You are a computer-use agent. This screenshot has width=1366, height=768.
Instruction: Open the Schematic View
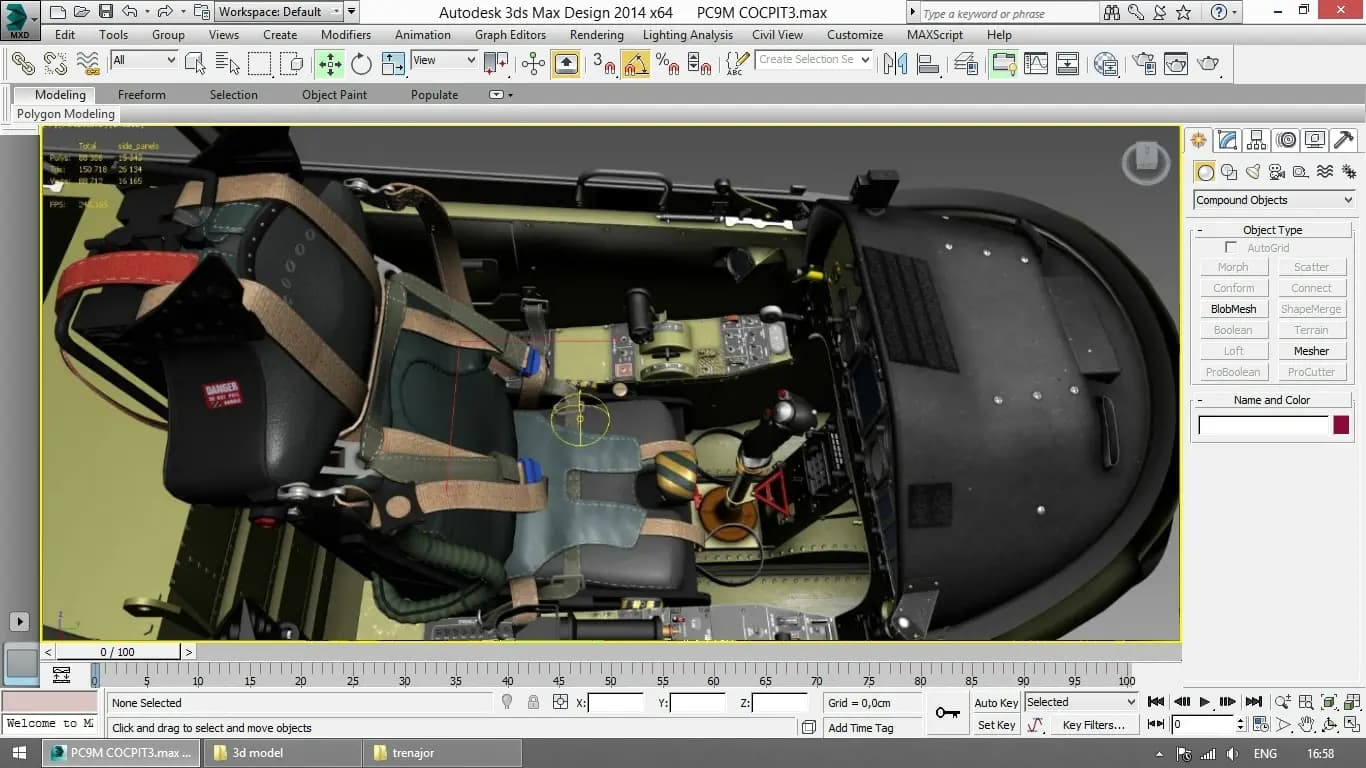1068,63
